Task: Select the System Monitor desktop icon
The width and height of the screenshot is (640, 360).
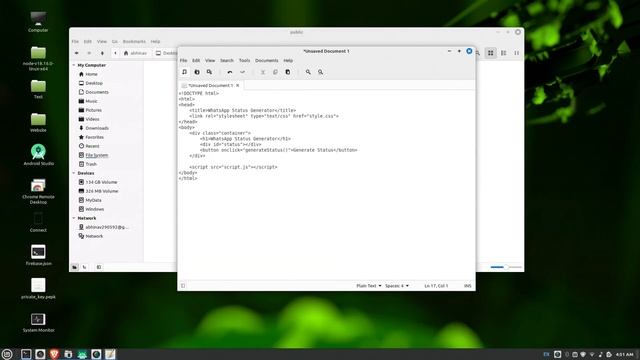Action: tap(38, 322)
